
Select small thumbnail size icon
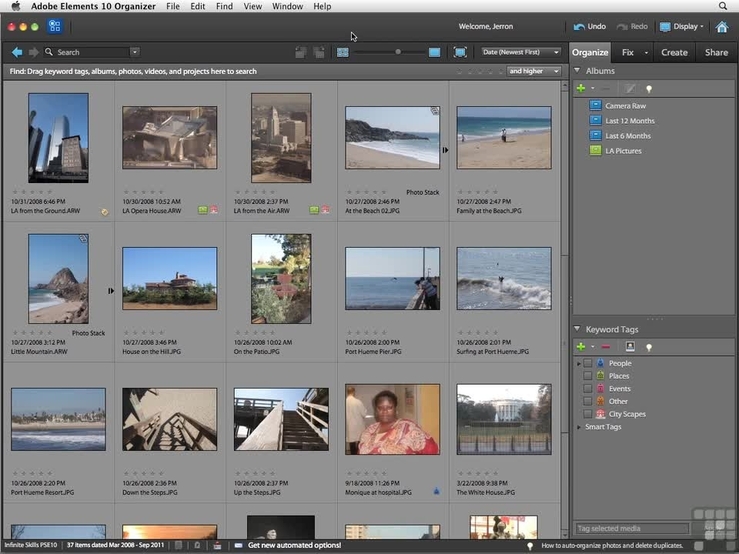click(x=343, y=52)
